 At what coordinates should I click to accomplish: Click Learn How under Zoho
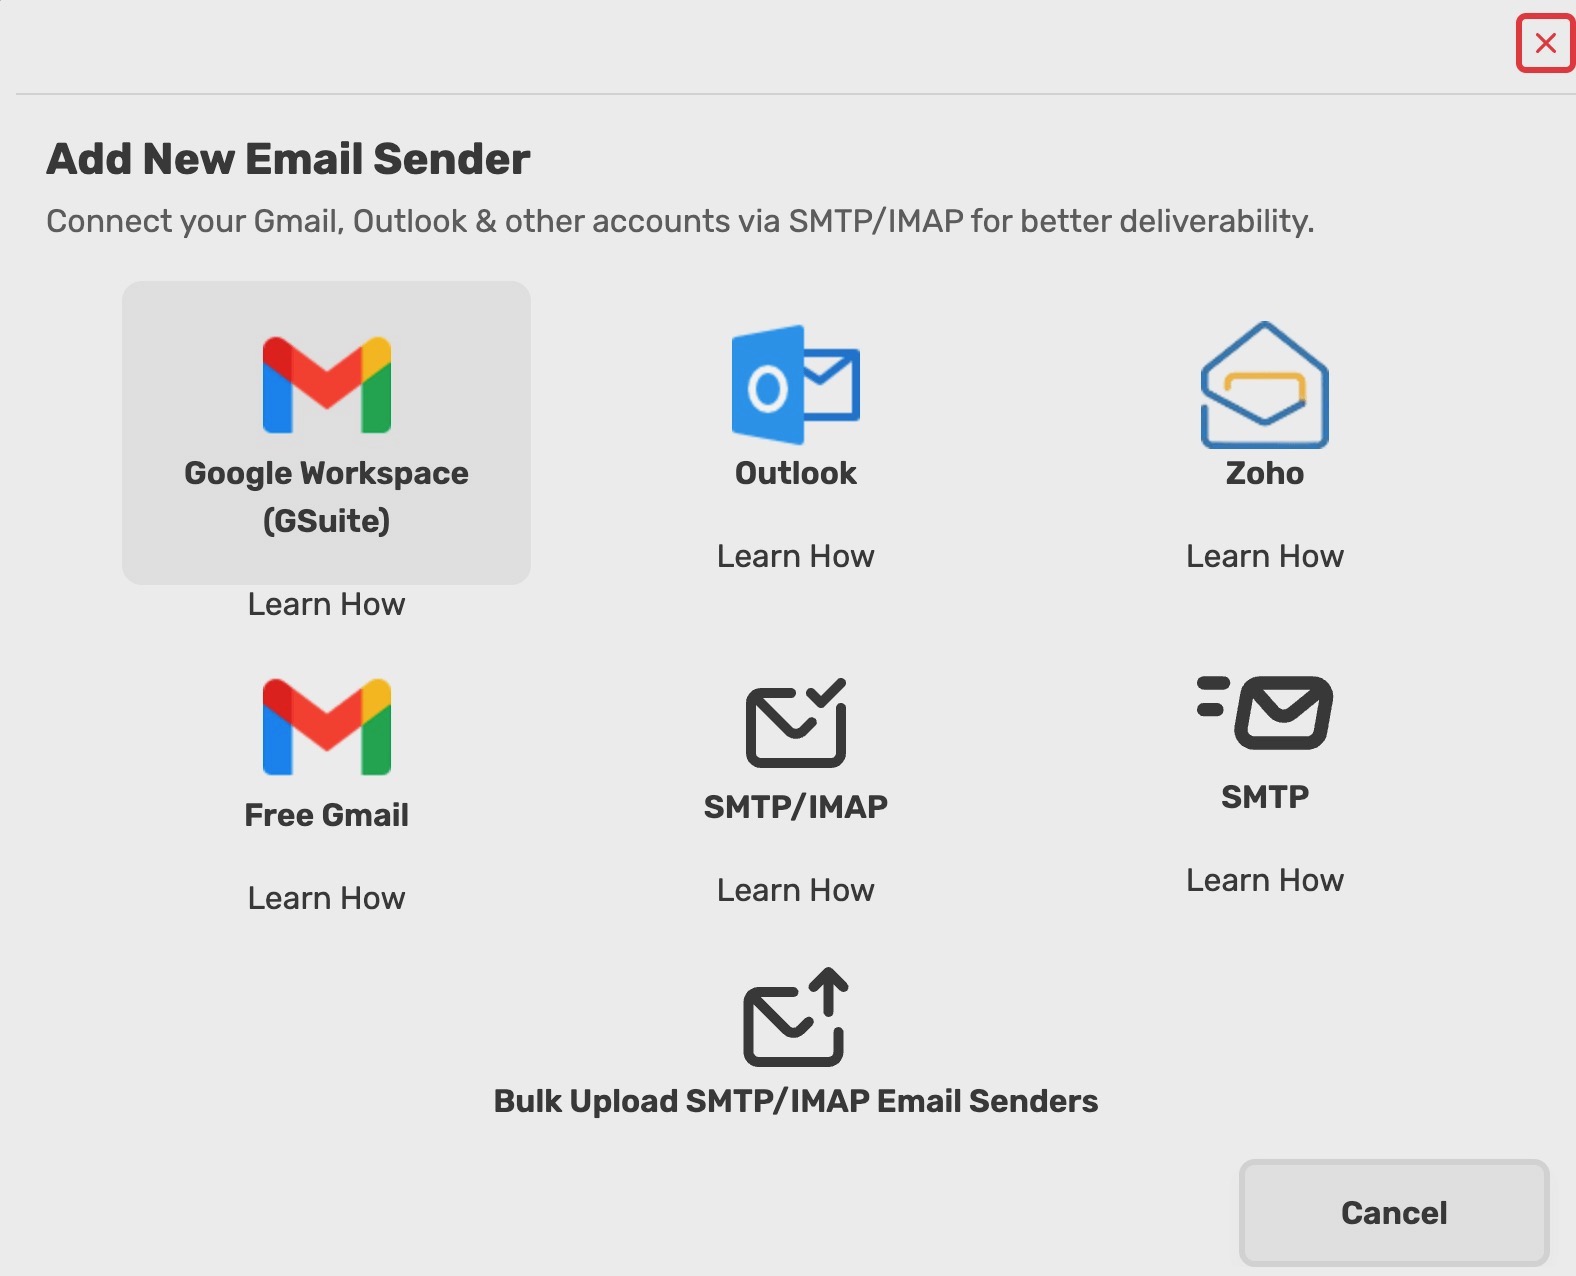[x=1264, y=556]
